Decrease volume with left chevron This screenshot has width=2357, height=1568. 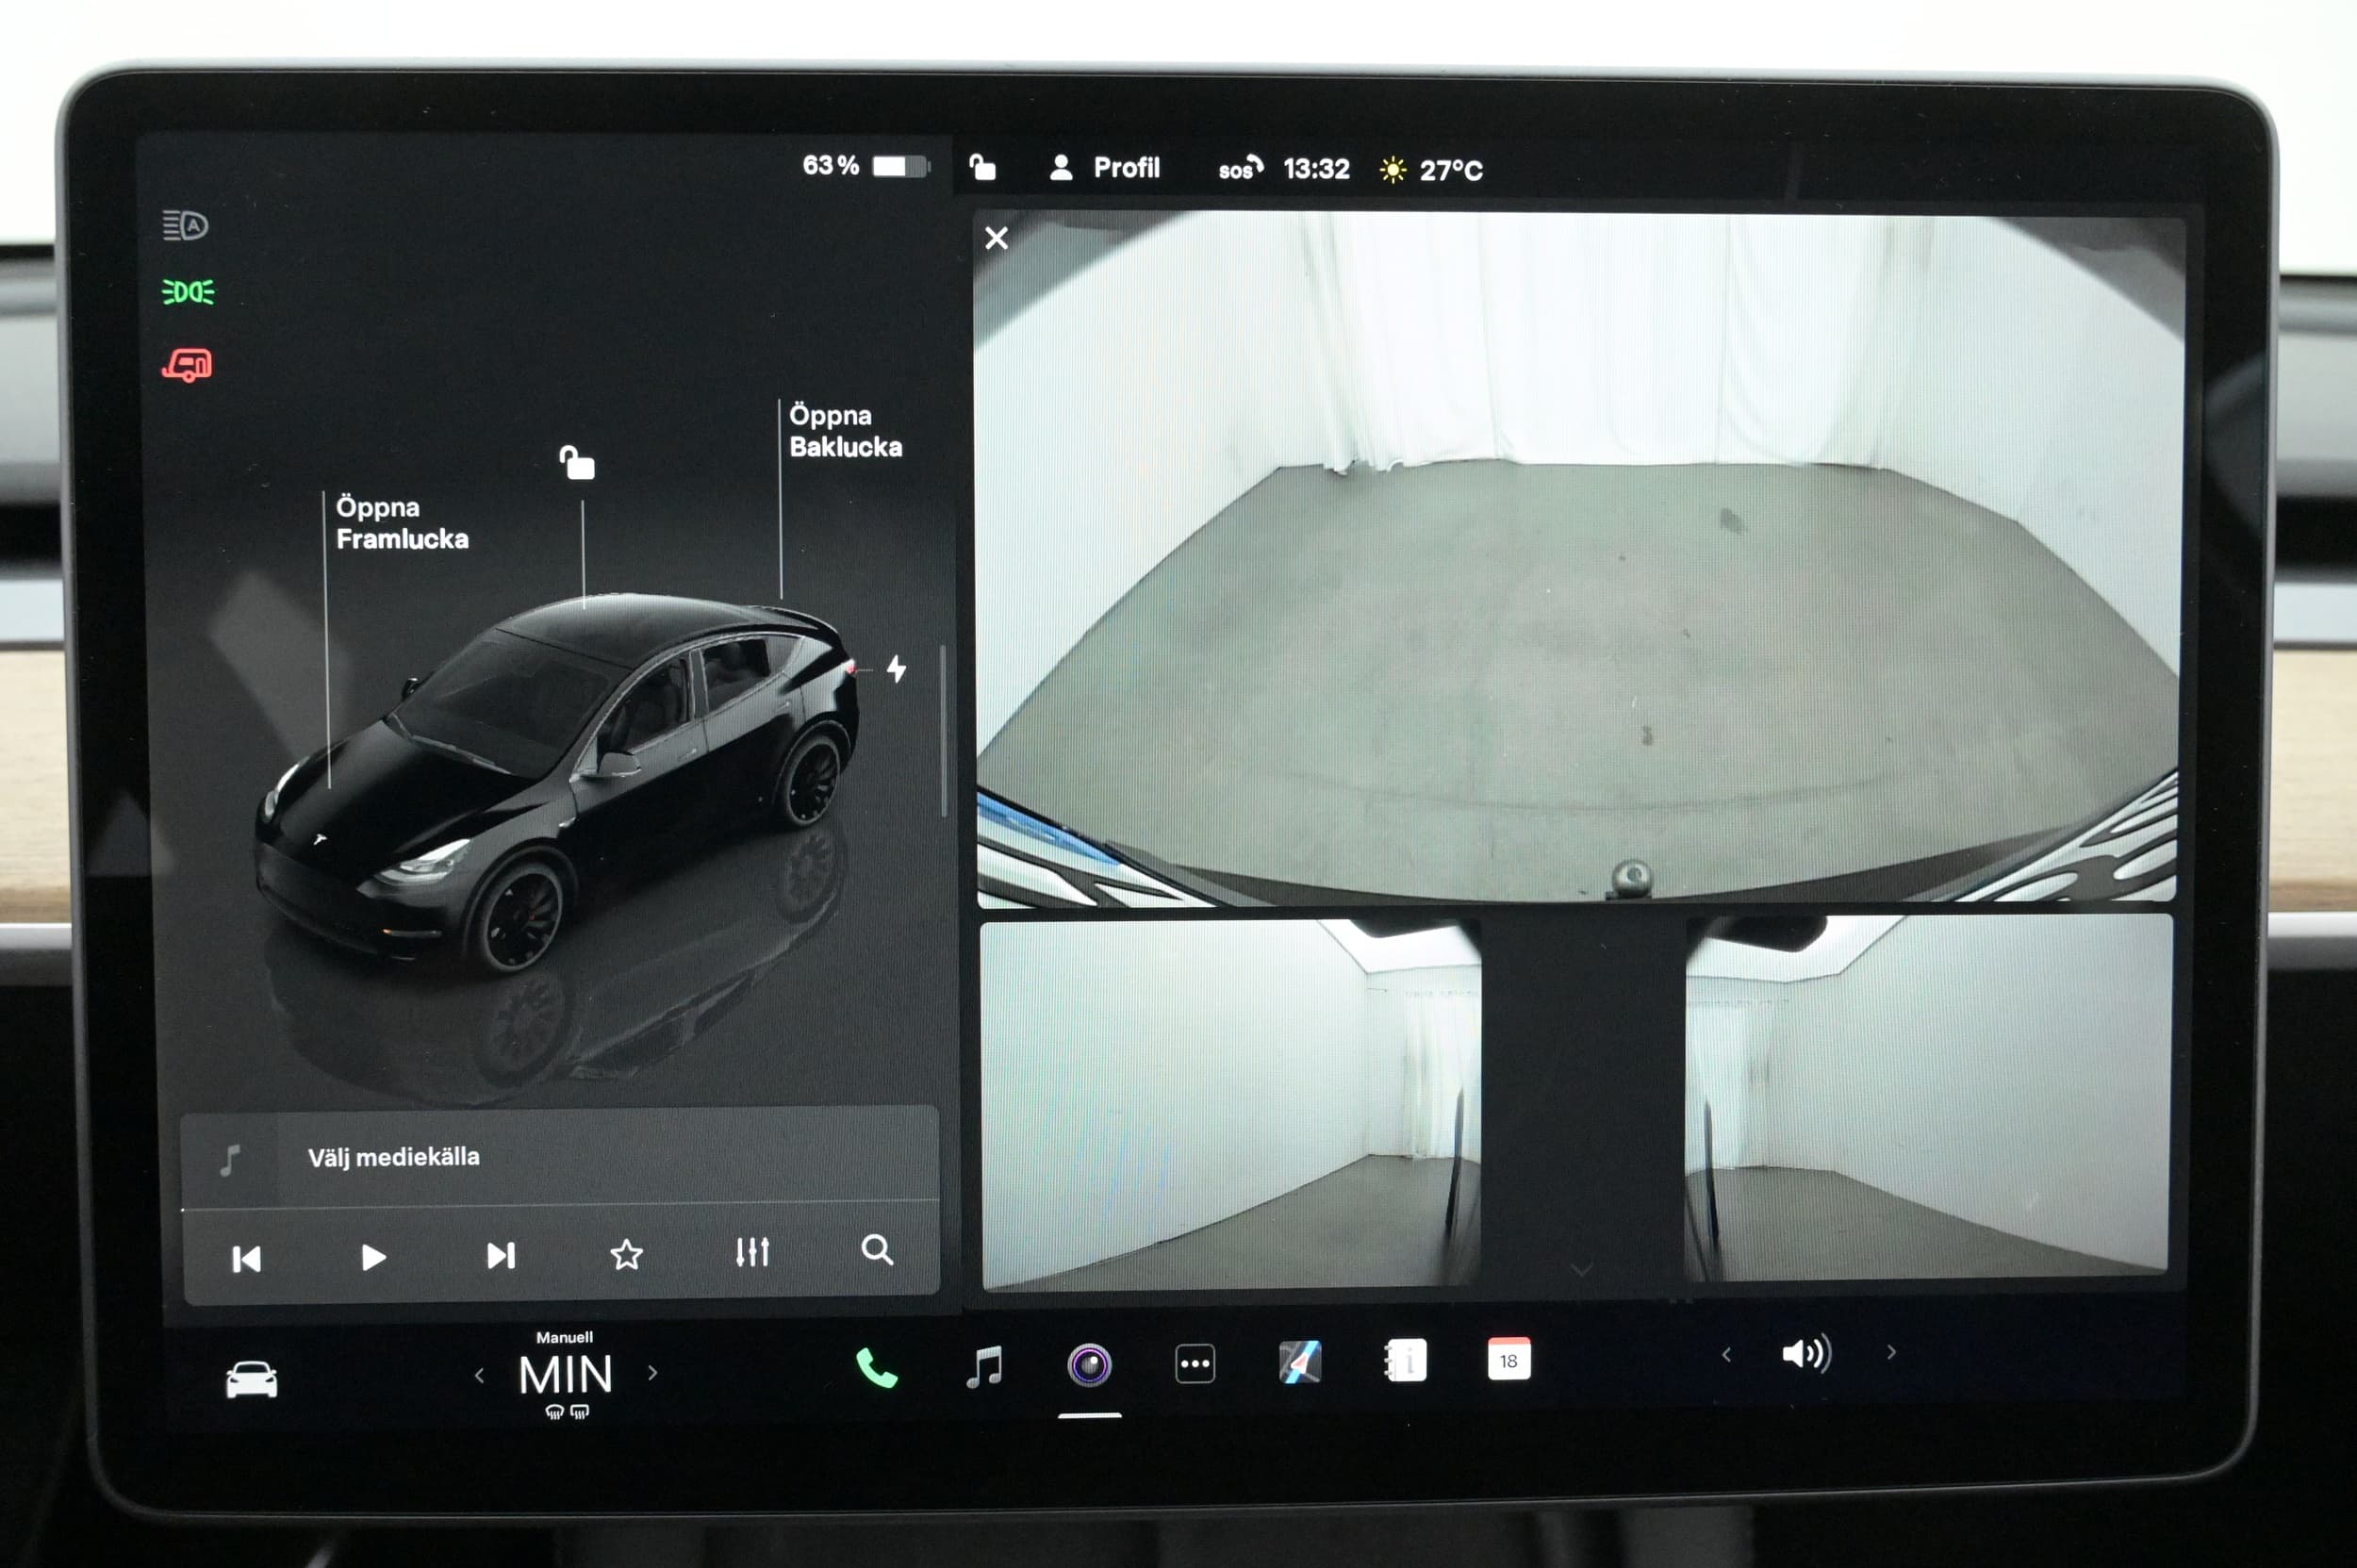(1726, 1355)
